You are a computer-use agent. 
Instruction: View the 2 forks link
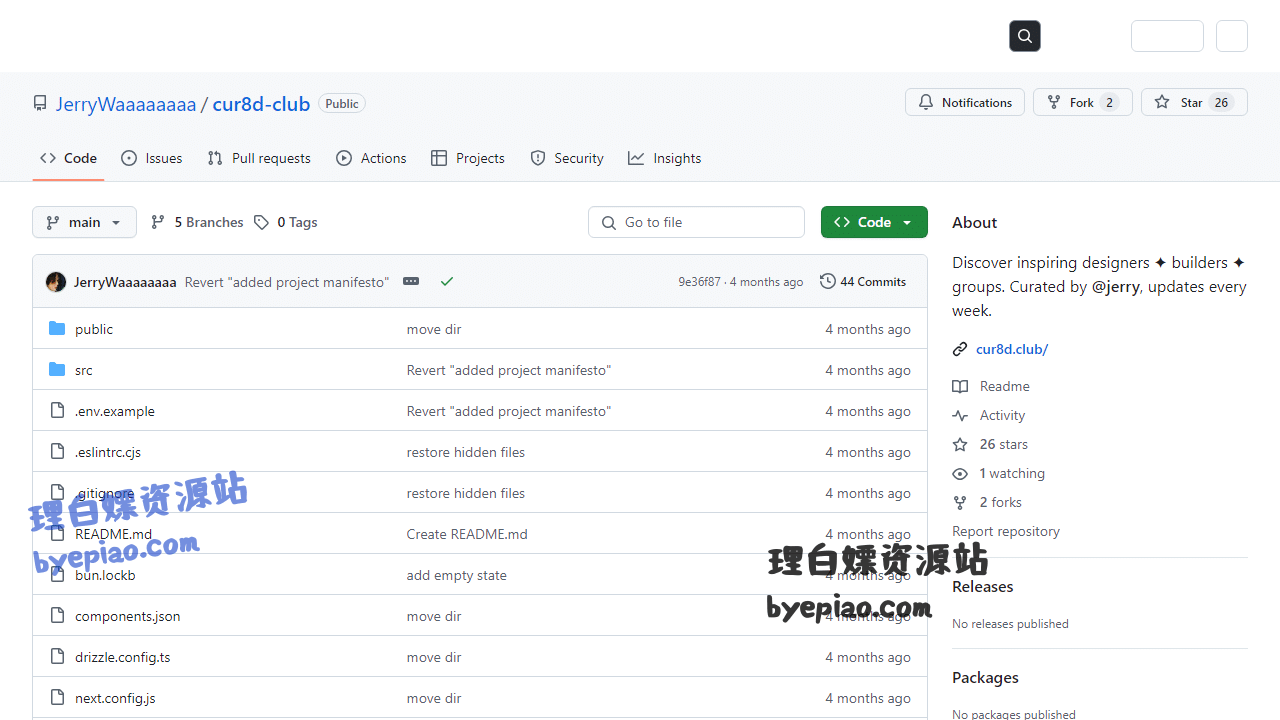tap(1001, 502)
